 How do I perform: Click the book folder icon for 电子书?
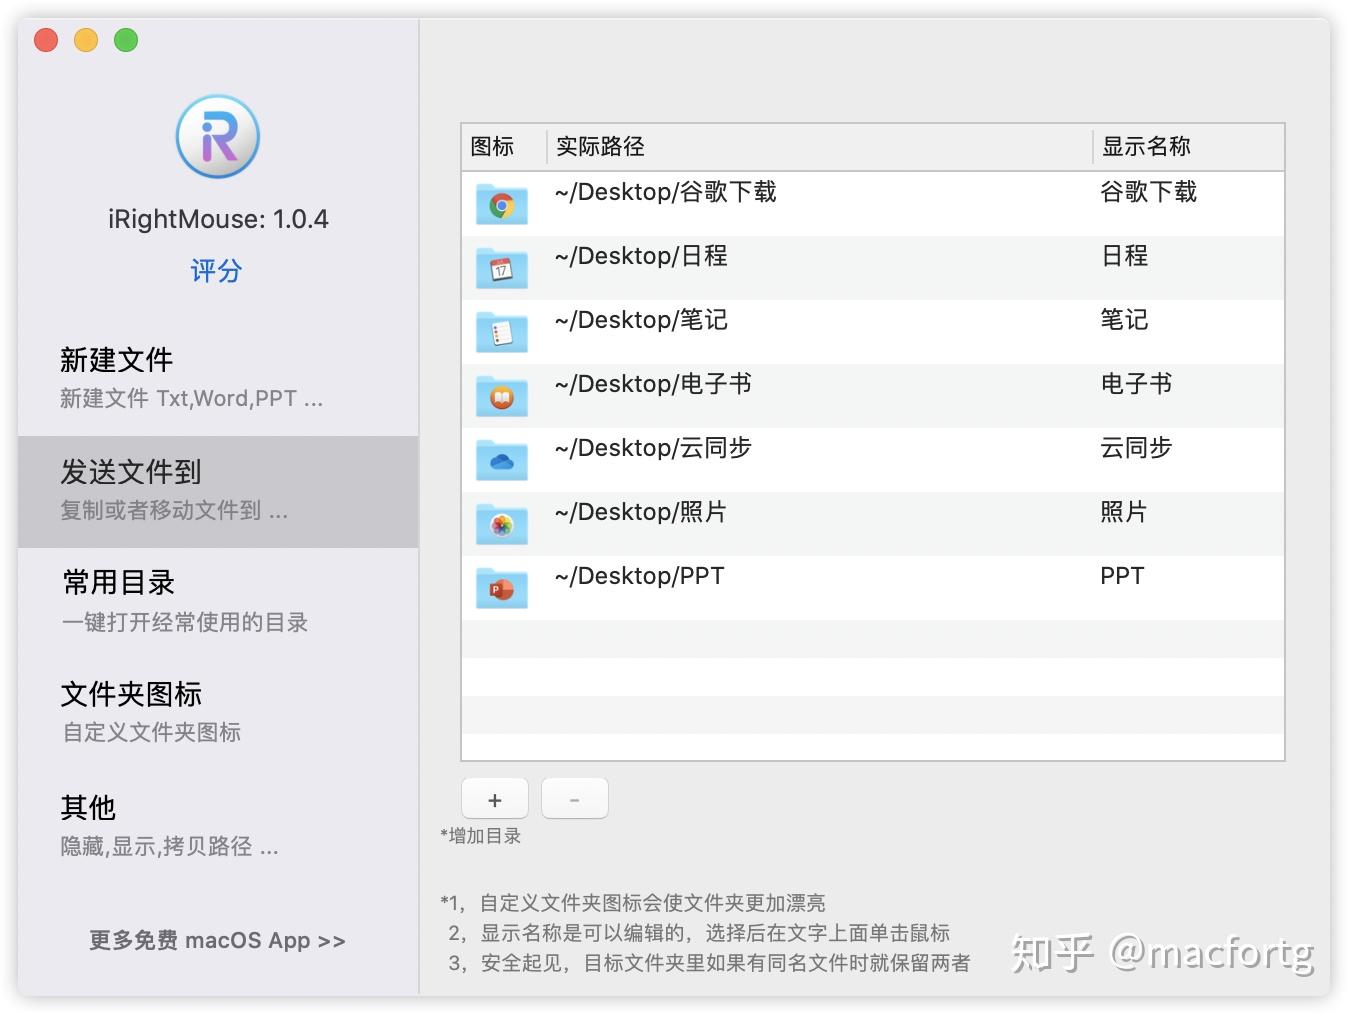coord(501,395)
